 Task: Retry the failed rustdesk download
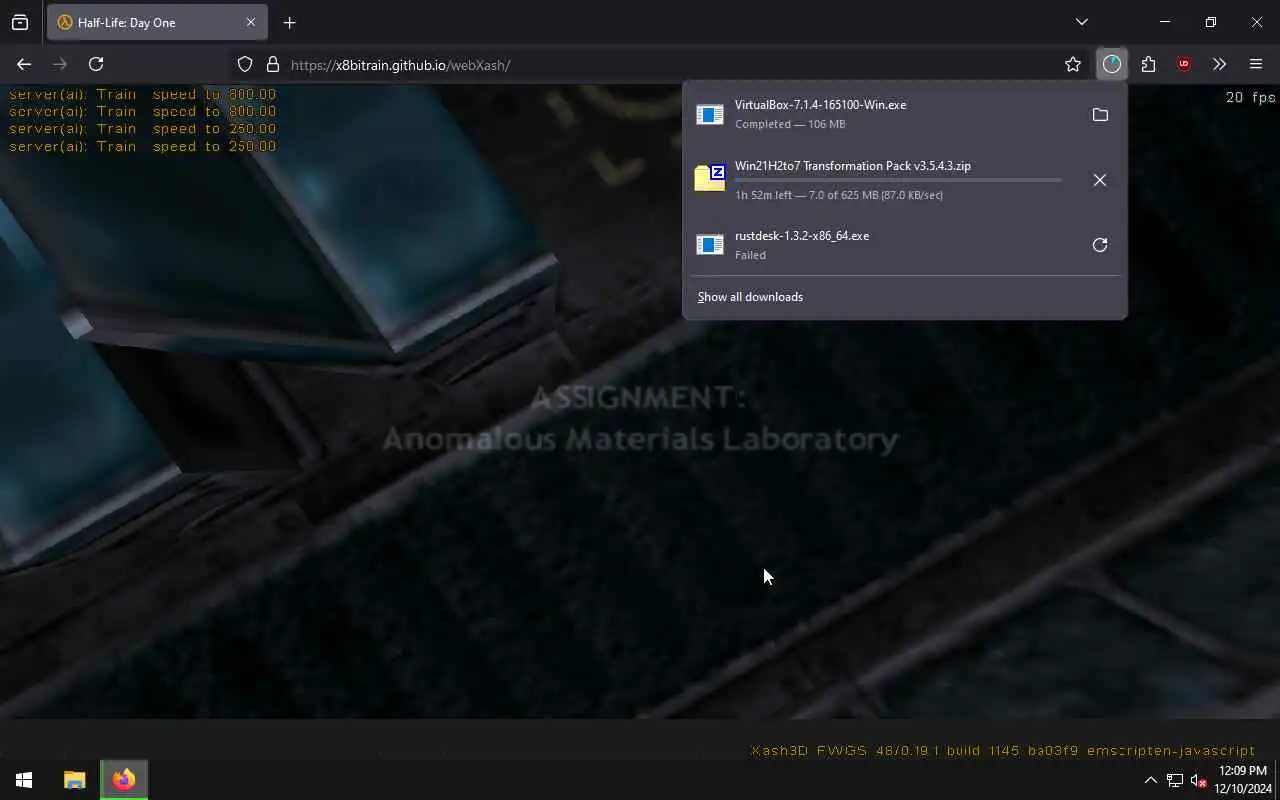pos(1100,245)
